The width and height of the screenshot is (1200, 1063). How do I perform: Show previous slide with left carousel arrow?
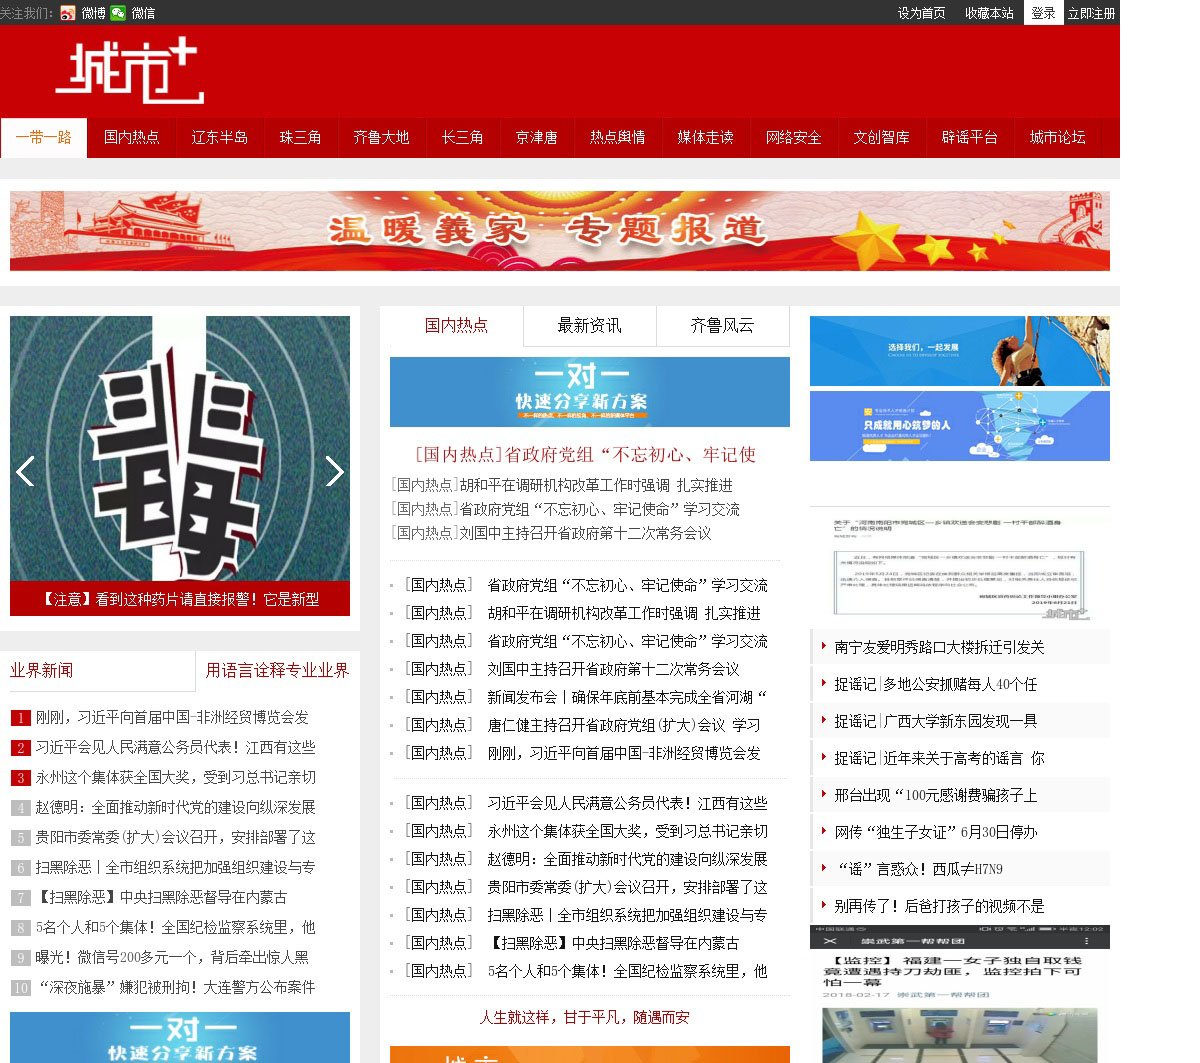point(25,471)
